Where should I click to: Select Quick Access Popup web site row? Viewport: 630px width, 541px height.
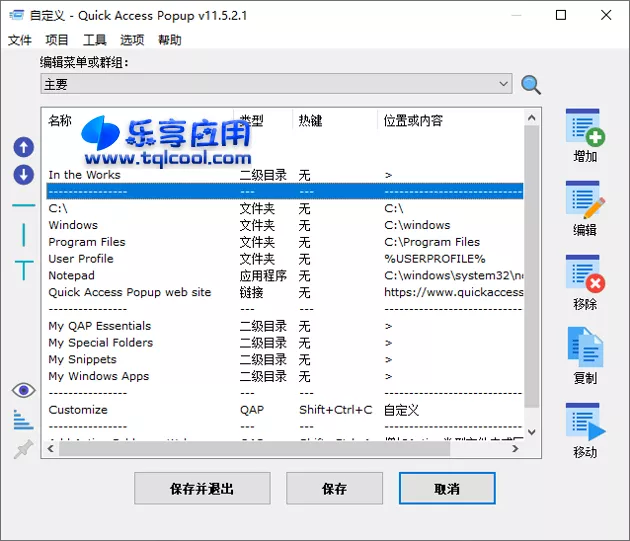pyautogui.click(x=285, y=292)
